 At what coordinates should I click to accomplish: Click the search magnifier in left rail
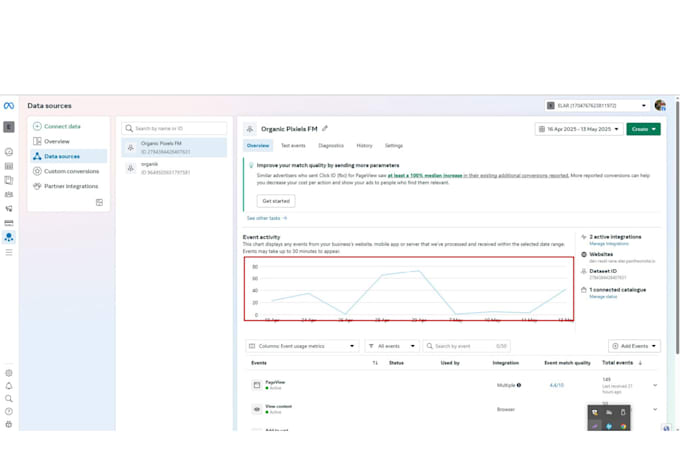(x=9, y=399)
